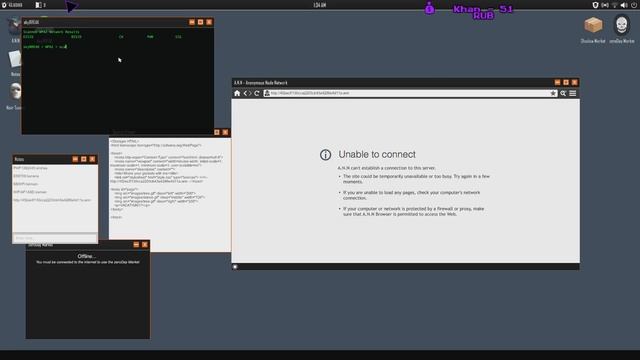Maximize the source code viewer window
Viewport: 640px width, 360px height.
pos(217,132)
